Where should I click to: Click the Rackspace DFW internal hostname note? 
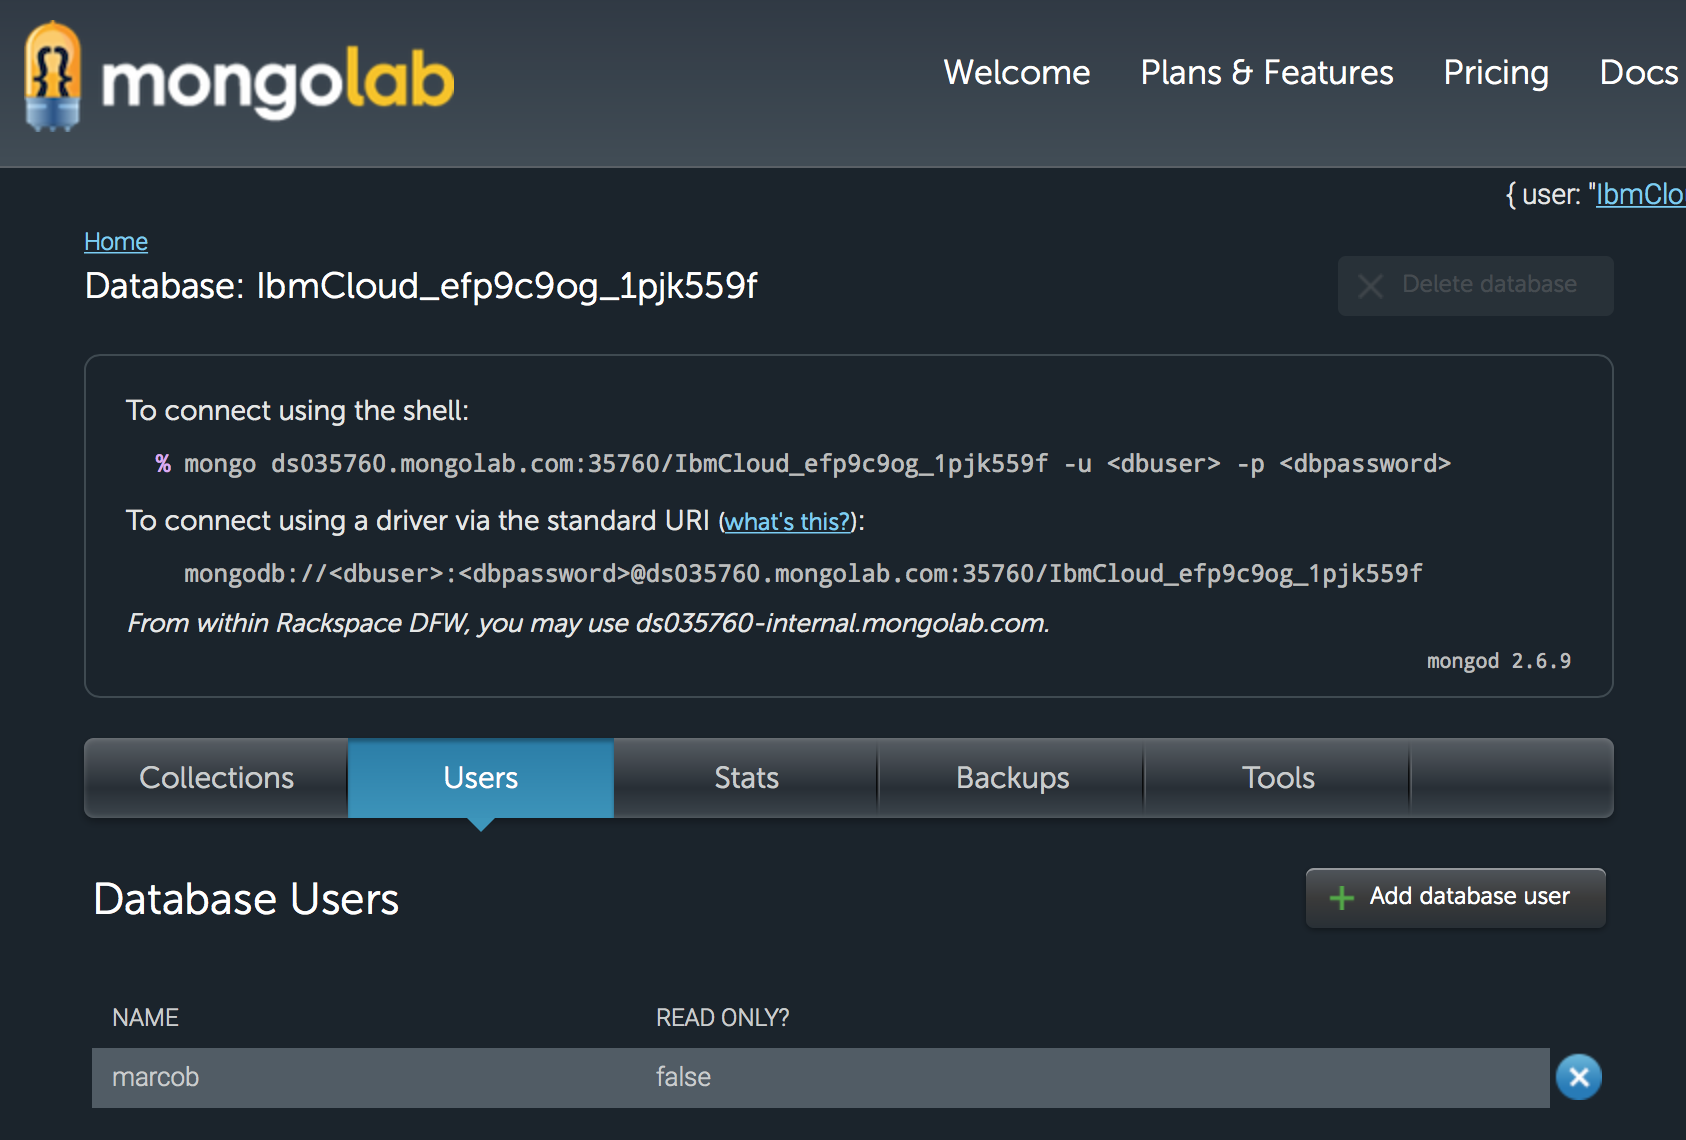click(x=588, y=623)
